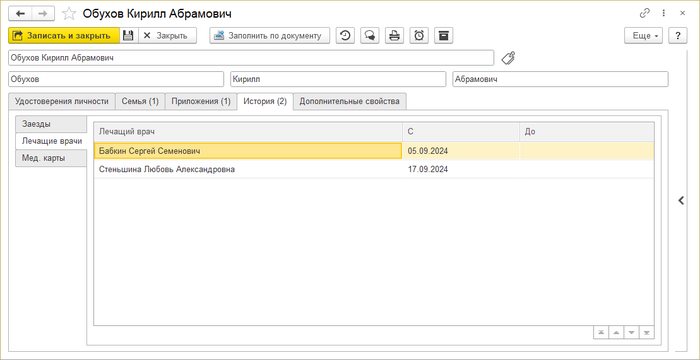This screenshot has width=700, height=360.
Task: Click date cell 05.09.2024
Action: coord(461,151)
